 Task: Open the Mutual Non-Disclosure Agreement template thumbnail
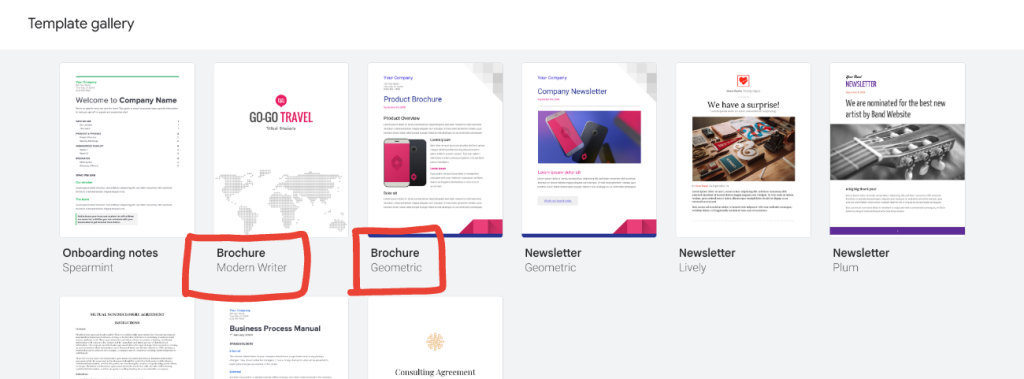point(127,338)
